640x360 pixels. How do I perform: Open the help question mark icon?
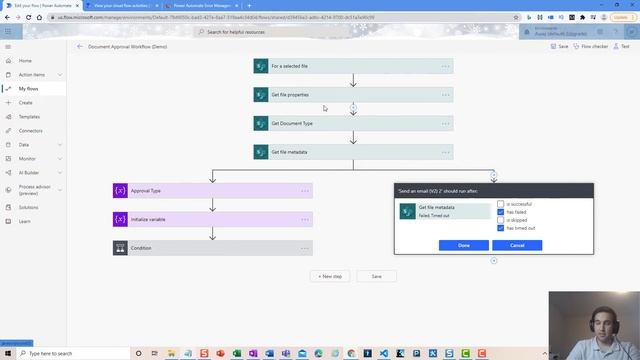tap(616, 31)
